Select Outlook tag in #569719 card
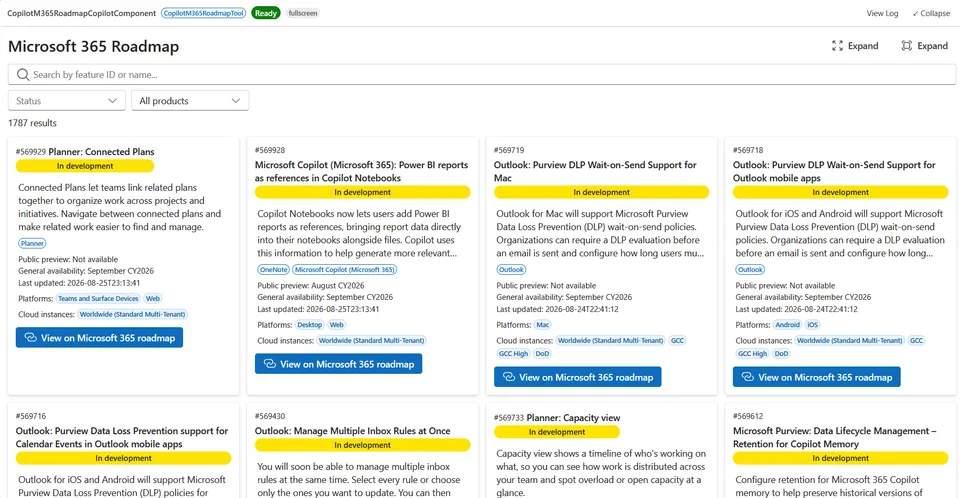Viewport: 960px width, 498px height. point(511,270)
